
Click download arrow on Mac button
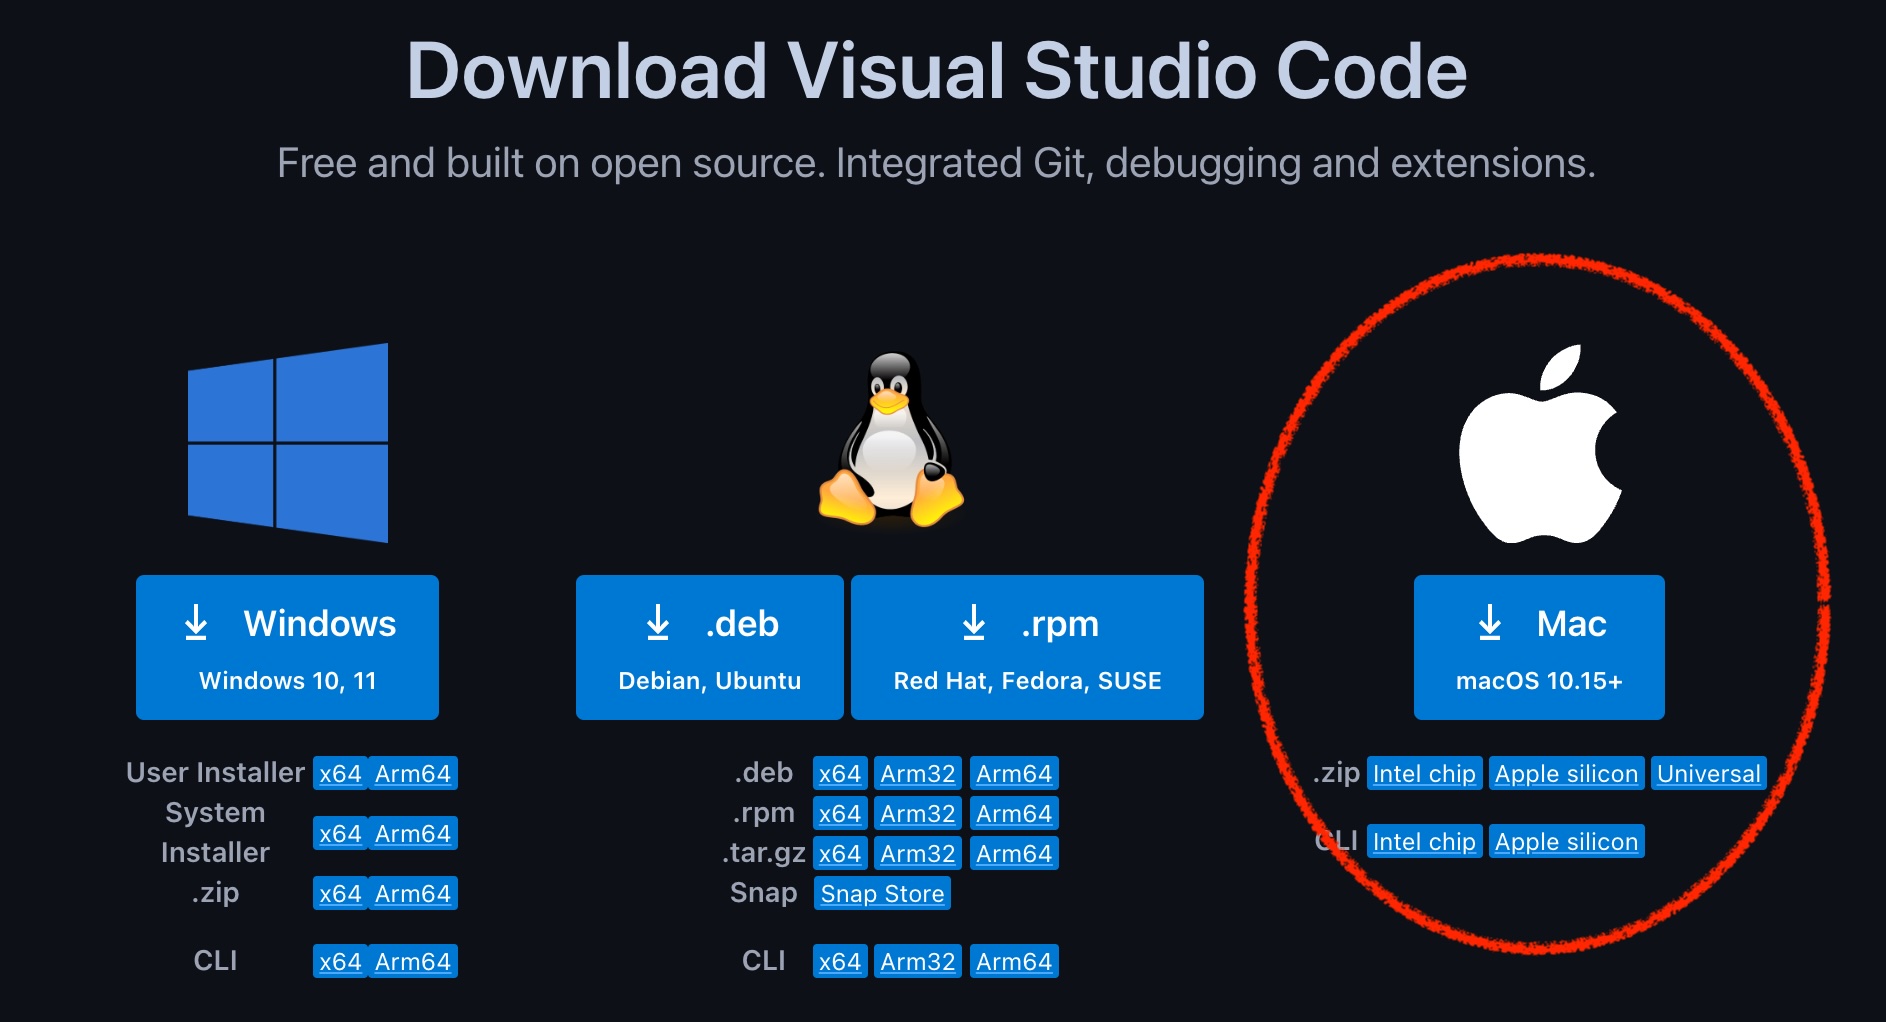tap(1490, 623)
